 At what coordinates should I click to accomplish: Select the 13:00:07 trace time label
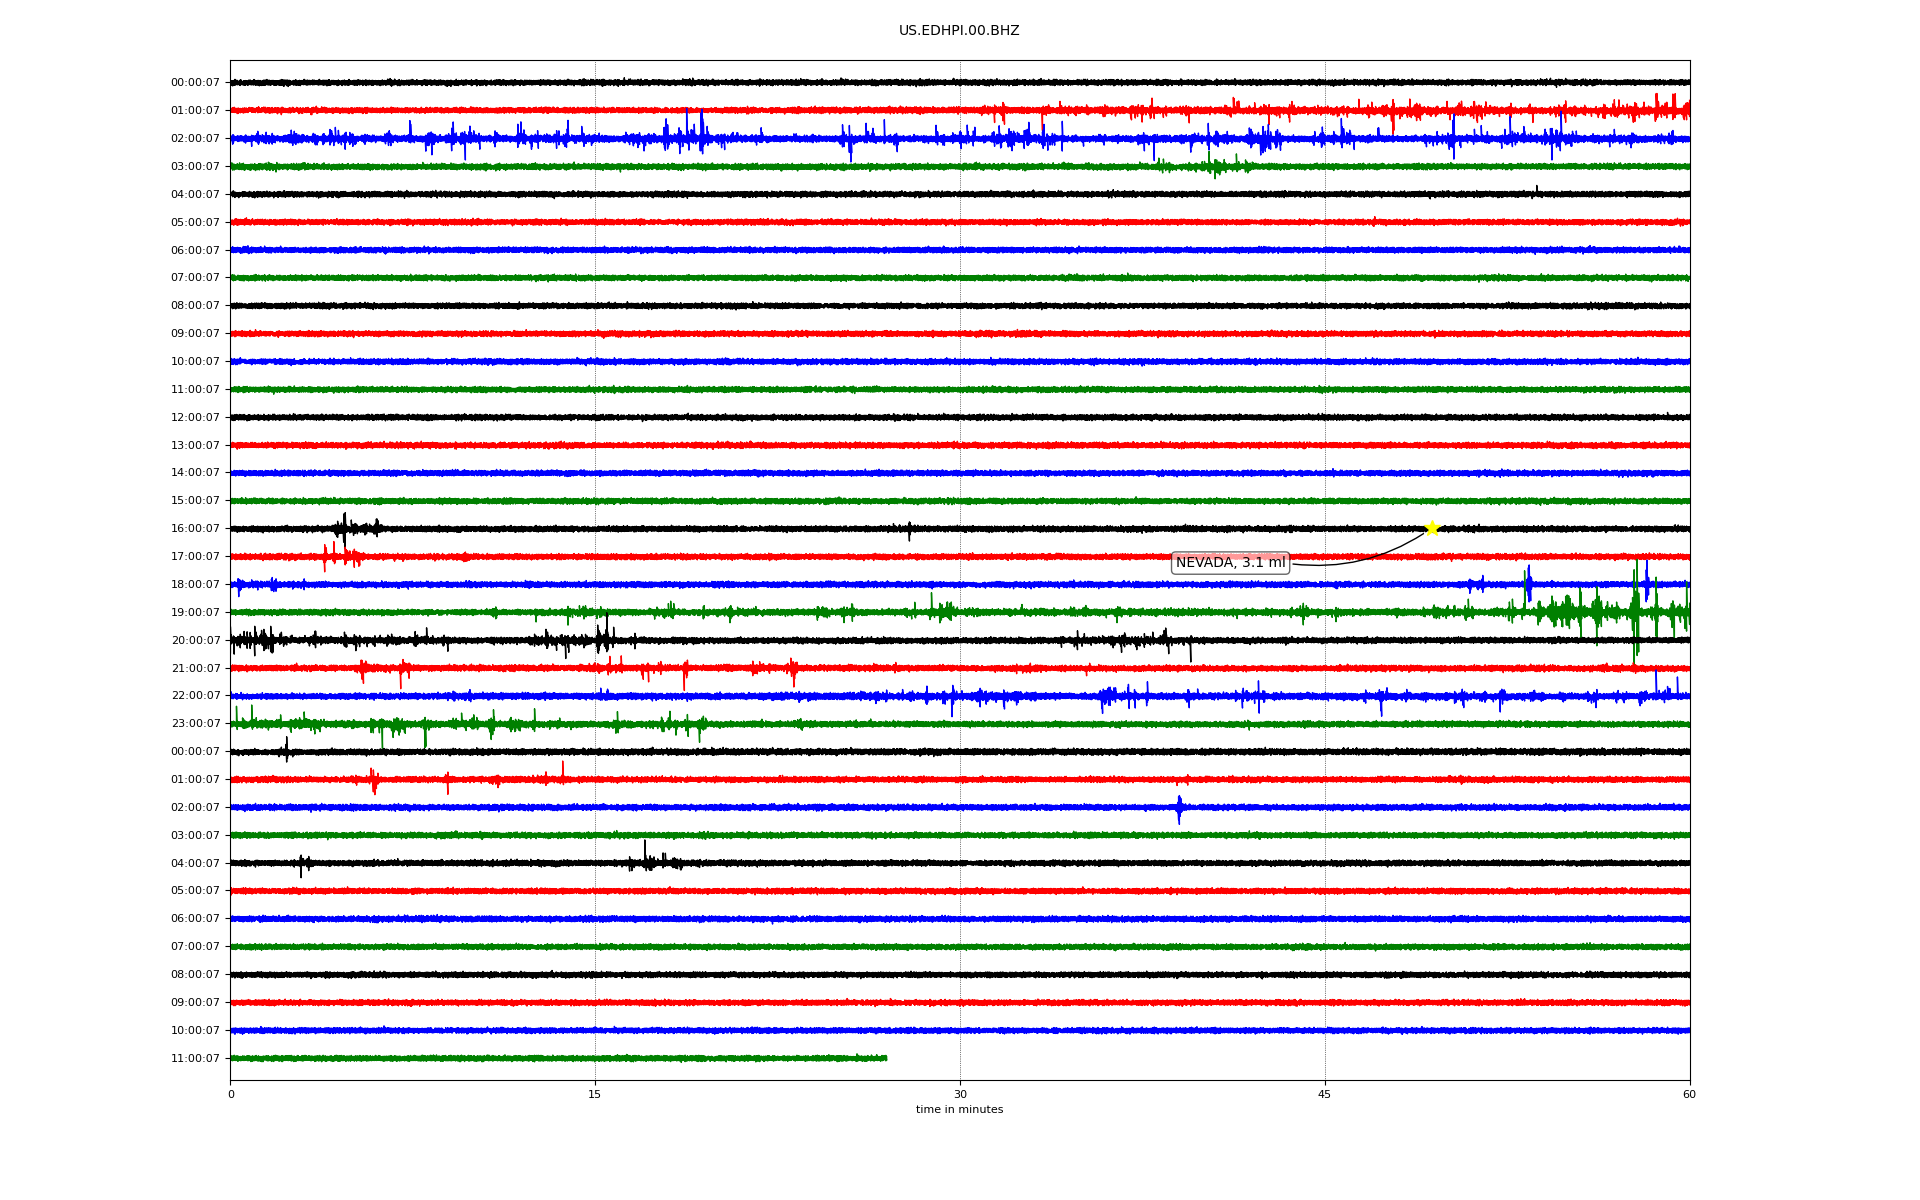pyautogui.click(x=195, y=445)
